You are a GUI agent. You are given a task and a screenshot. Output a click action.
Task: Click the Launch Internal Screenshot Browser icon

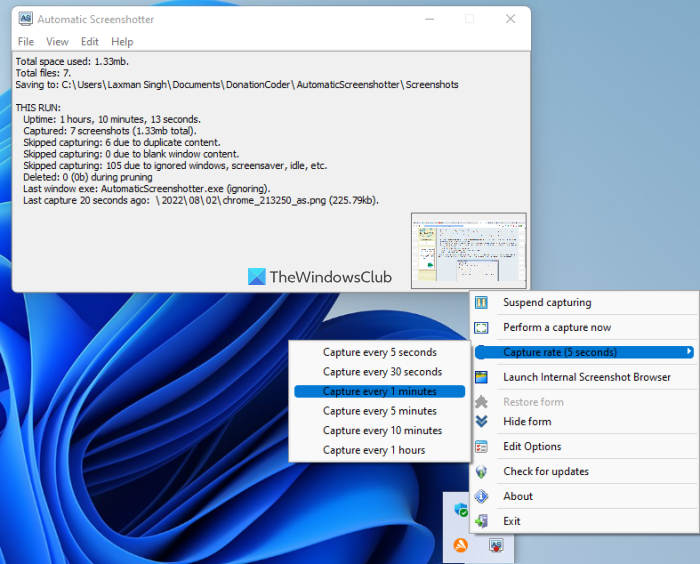click(481, 377)
